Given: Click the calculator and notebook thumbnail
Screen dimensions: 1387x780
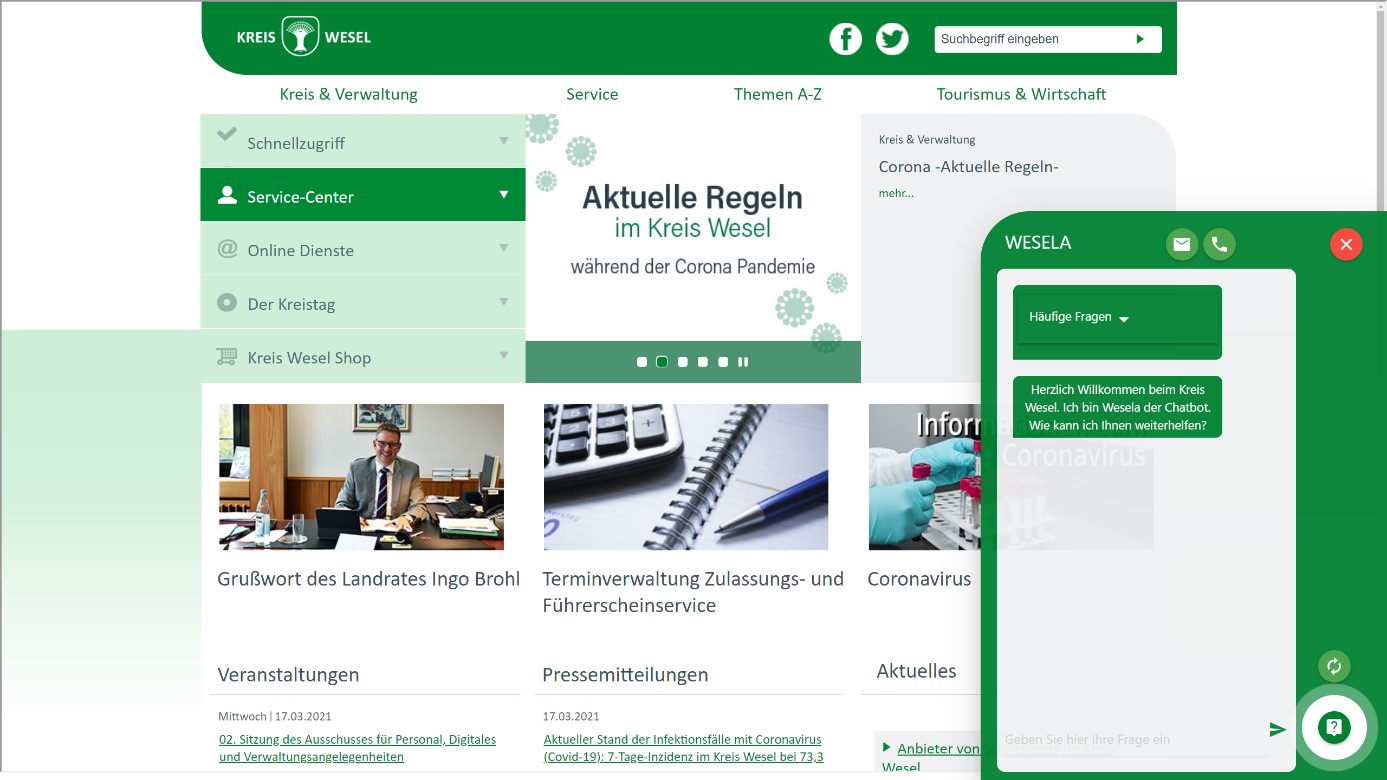Looking at the screenshot, I should click(686, 477).
